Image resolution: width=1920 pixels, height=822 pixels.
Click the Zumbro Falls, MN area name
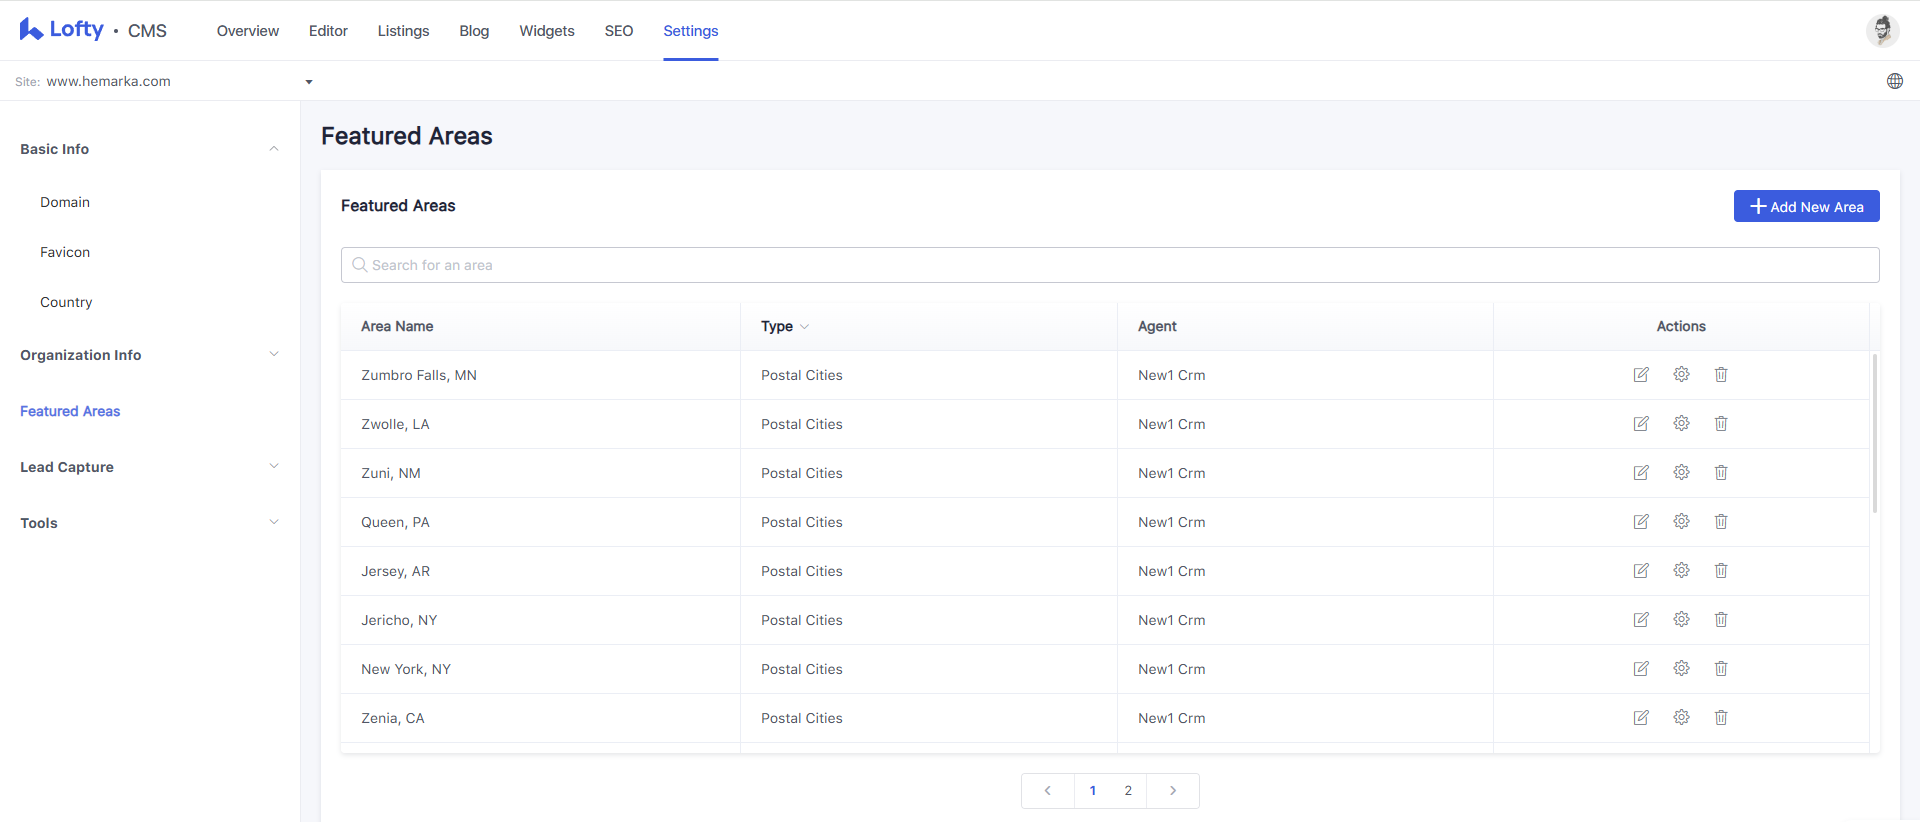[x=419, y=375]
